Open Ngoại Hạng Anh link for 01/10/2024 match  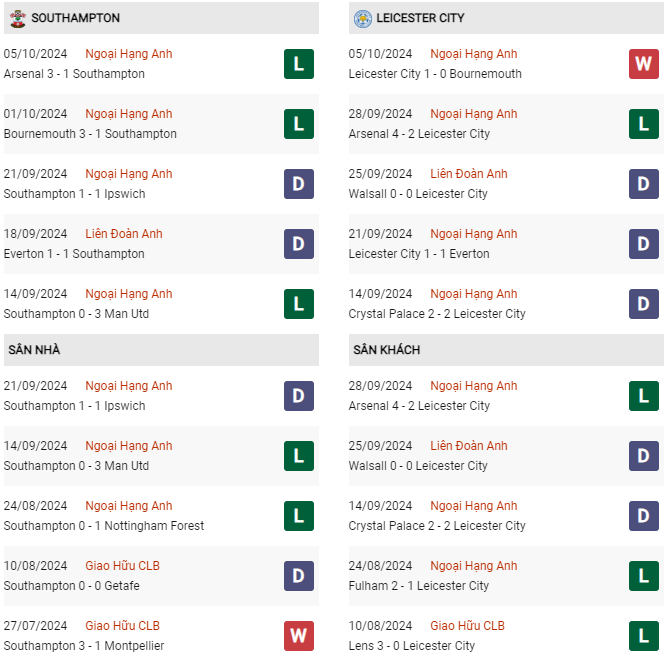129,114
